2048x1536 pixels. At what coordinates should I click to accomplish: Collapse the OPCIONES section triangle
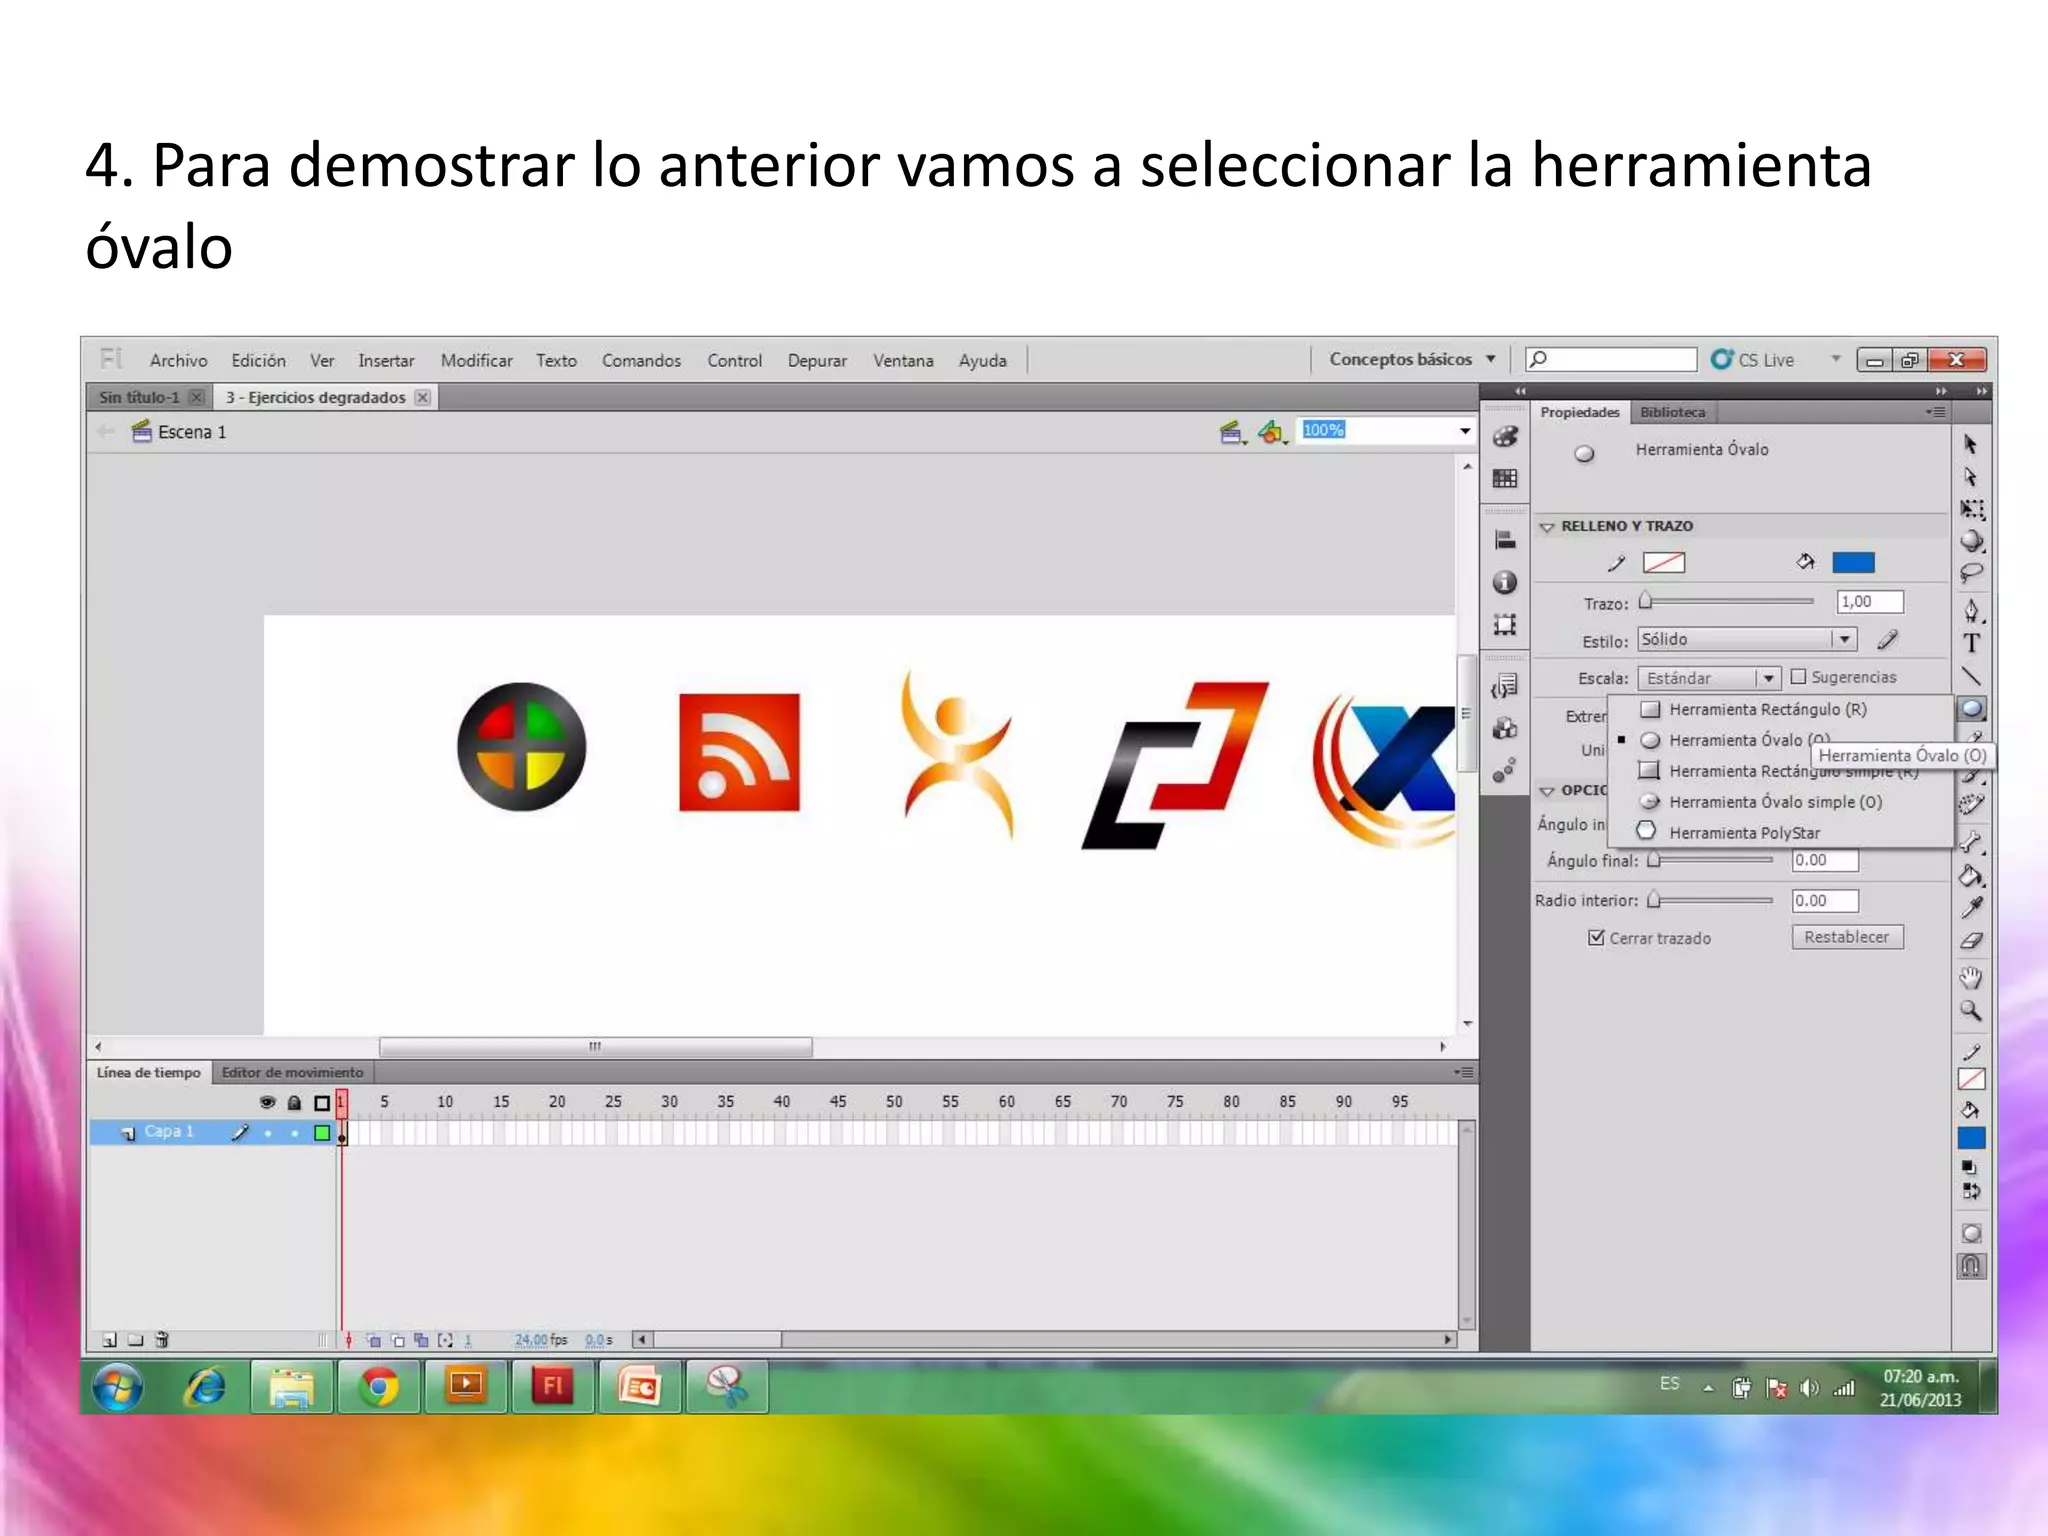[x=1547, y=790]
